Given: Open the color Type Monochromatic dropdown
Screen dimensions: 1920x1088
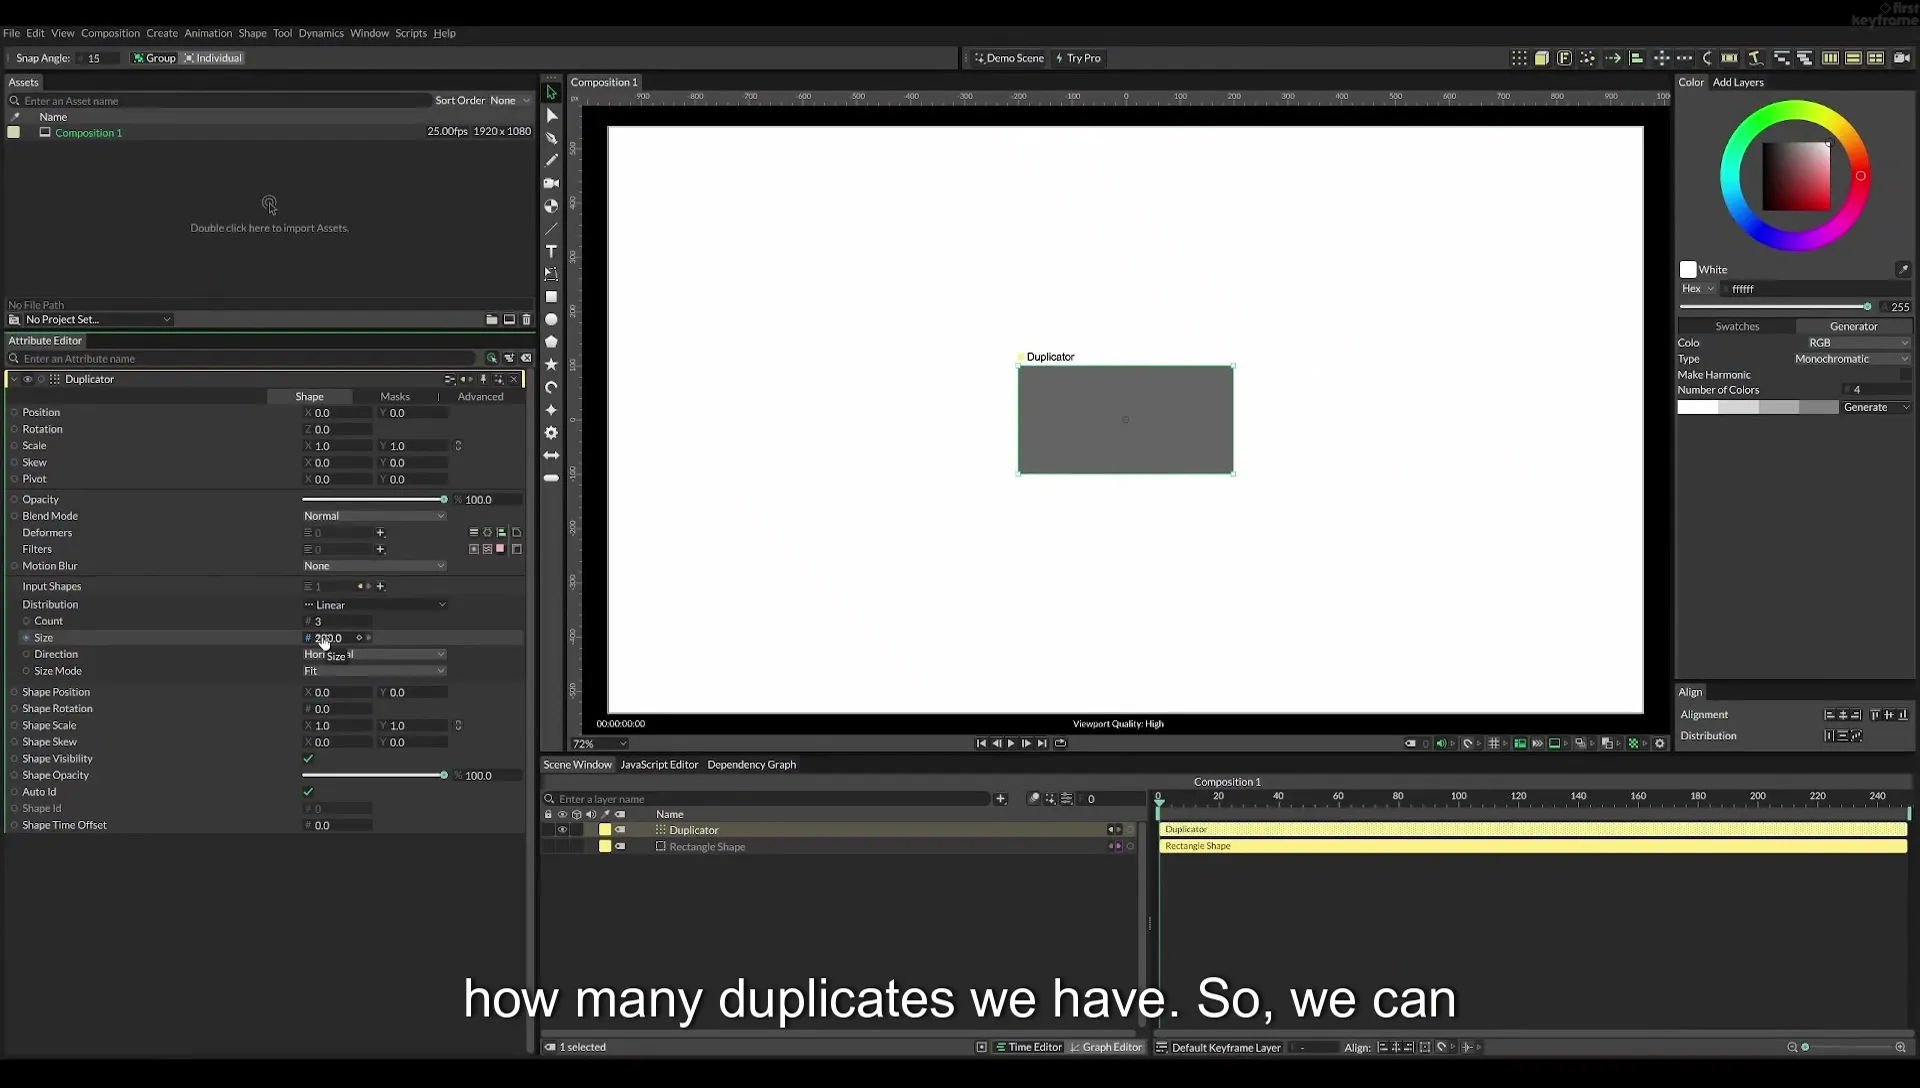Looking at the screenshot, I should click(x=1851, y=359).
